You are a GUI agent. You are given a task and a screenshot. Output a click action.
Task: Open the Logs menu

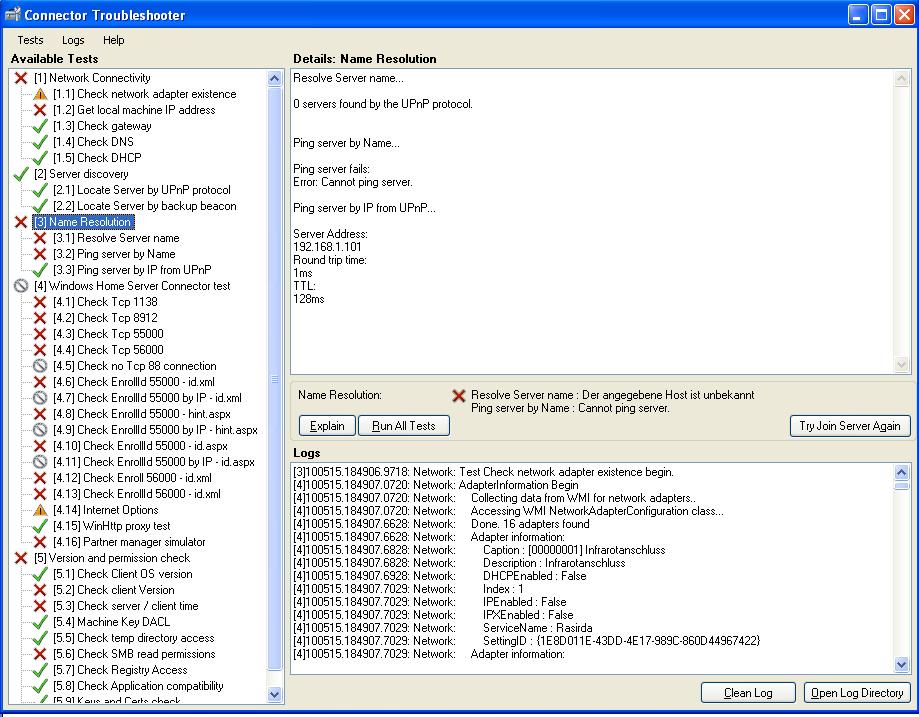coord(73,40)
